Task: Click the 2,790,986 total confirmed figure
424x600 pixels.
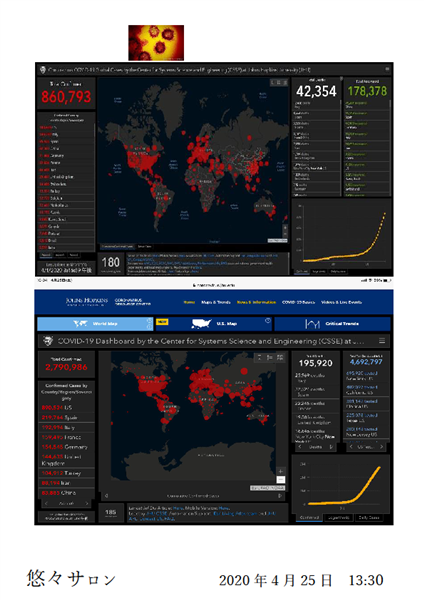Action: (66, 367)
